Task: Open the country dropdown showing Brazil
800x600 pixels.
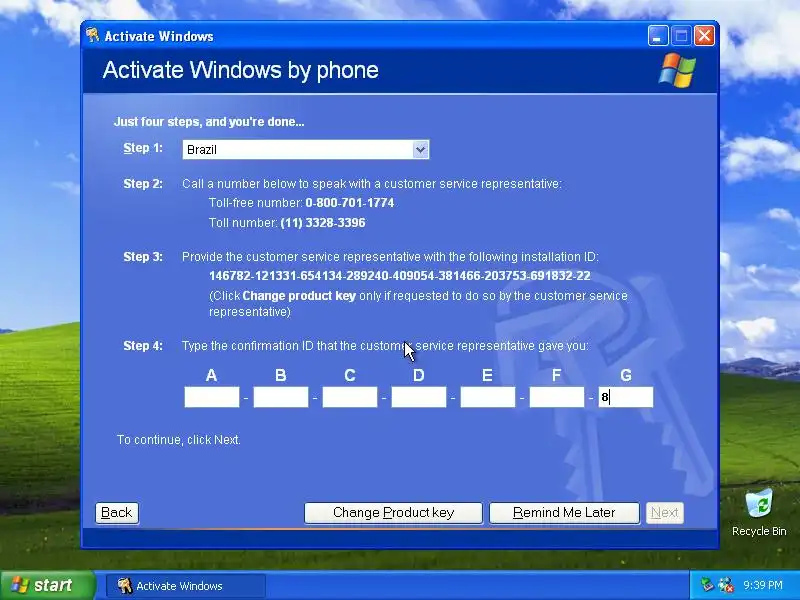Action: pyautogui.click(x=306, y=149)
